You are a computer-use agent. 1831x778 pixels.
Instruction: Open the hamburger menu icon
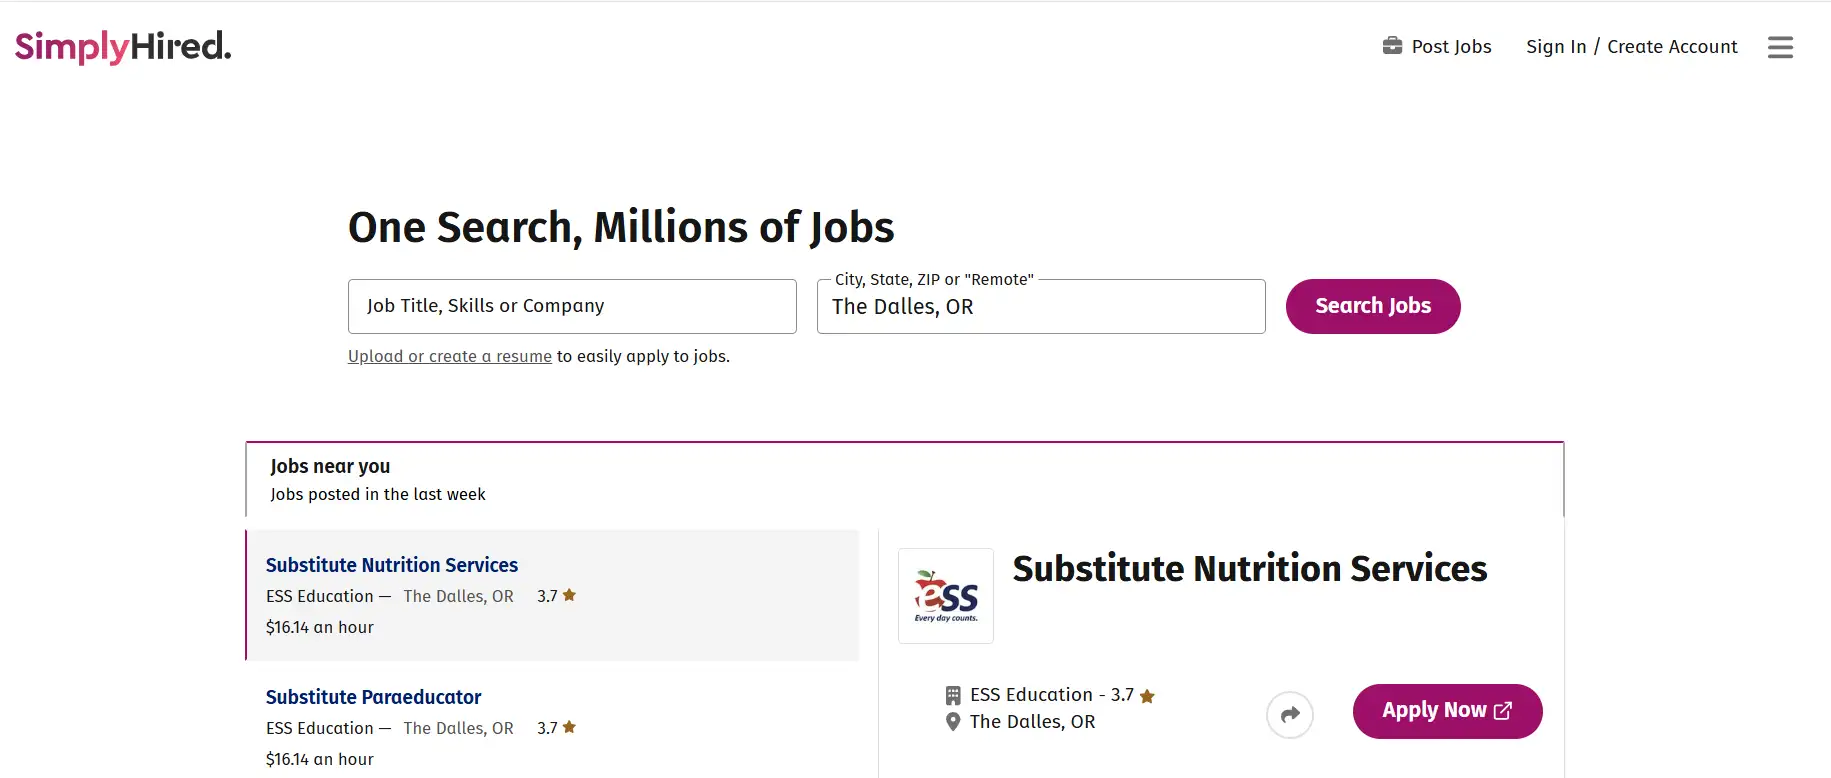(x=1780, y=47)
